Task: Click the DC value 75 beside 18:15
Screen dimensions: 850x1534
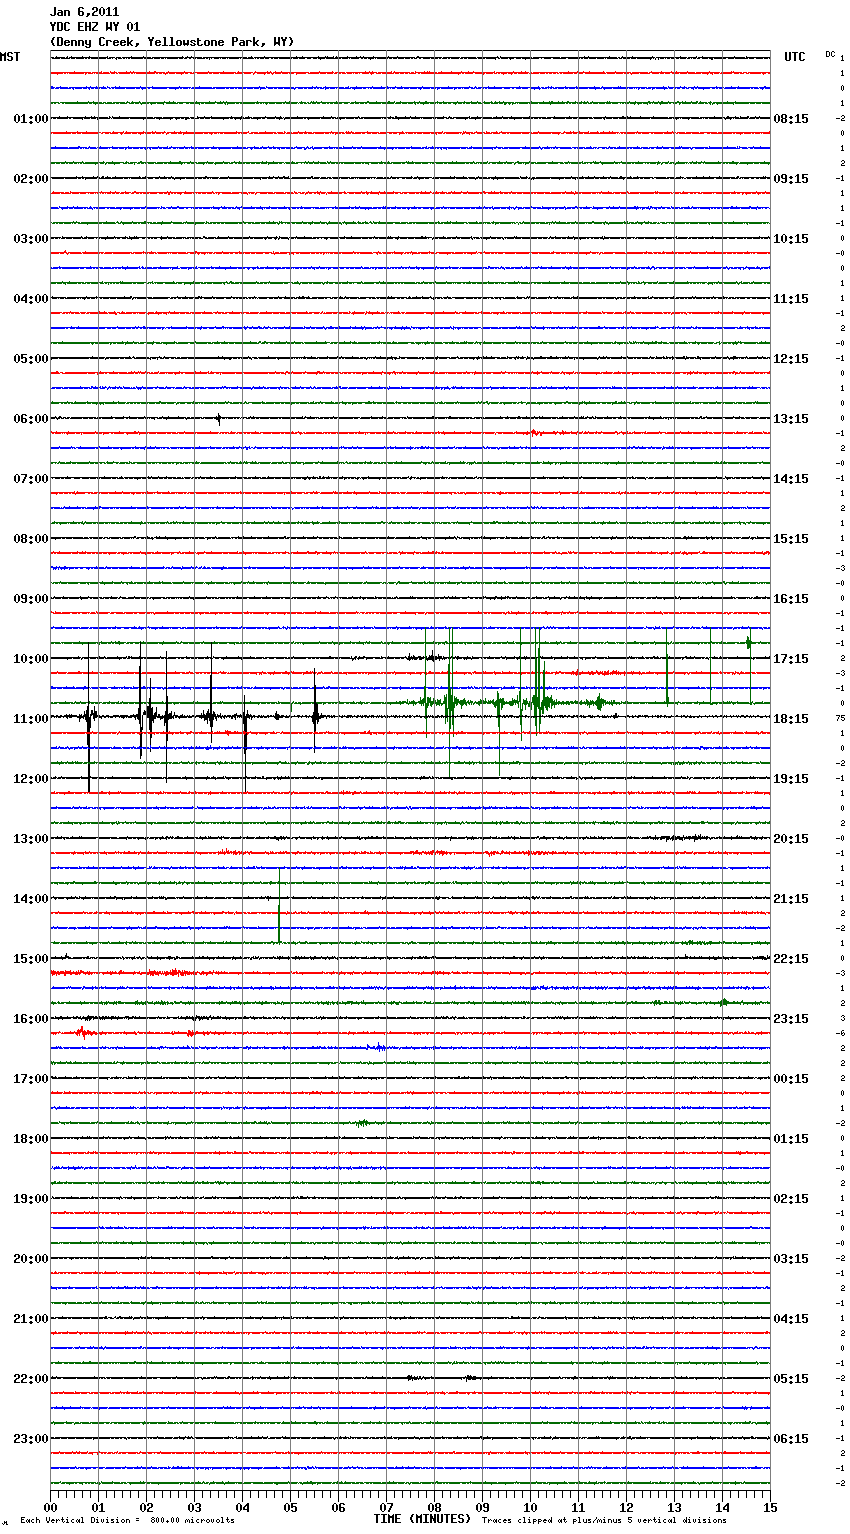Action: point(842,719)
